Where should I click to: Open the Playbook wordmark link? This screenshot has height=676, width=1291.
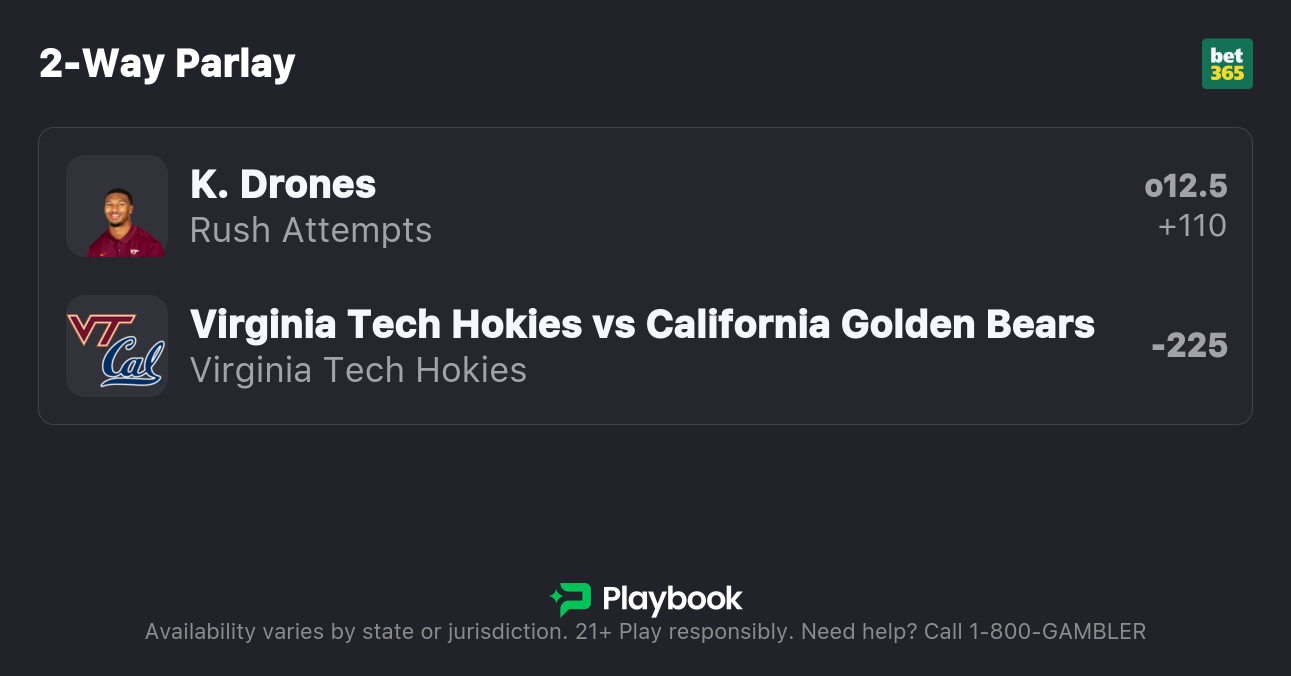tap(672, 599)
